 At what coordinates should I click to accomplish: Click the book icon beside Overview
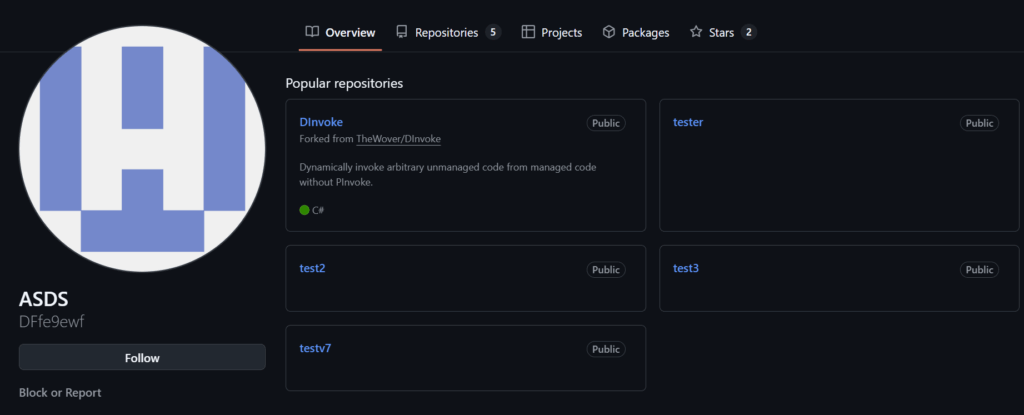pos(313,32)
